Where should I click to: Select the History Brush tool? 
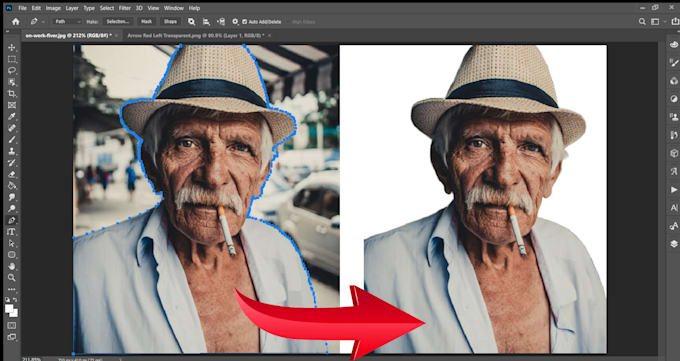pos(12,163)
